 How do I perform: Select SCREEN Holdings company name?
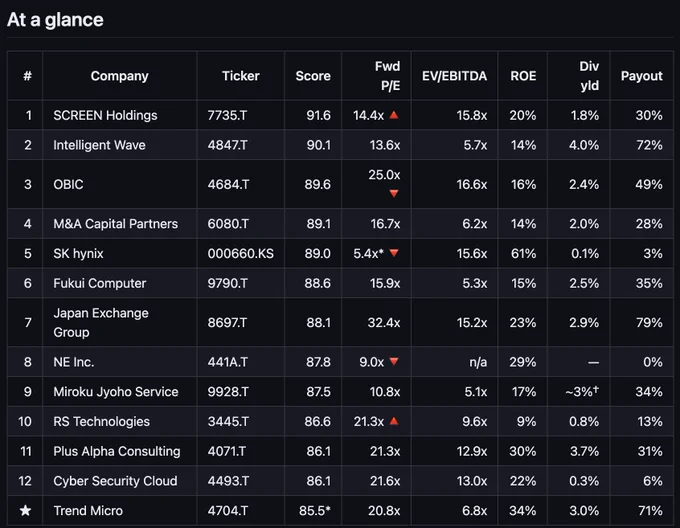[105, 115]
